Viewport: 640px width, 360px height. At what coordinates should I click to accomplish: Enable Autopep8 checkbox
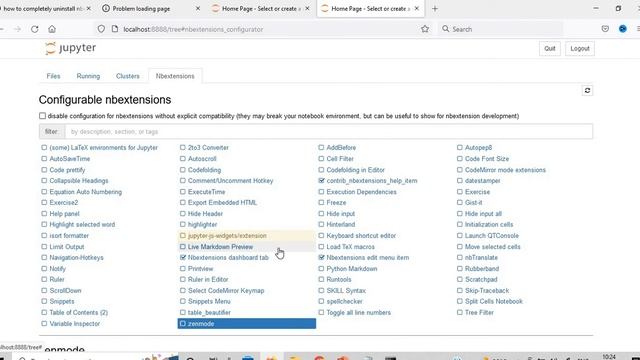[460, 147]
